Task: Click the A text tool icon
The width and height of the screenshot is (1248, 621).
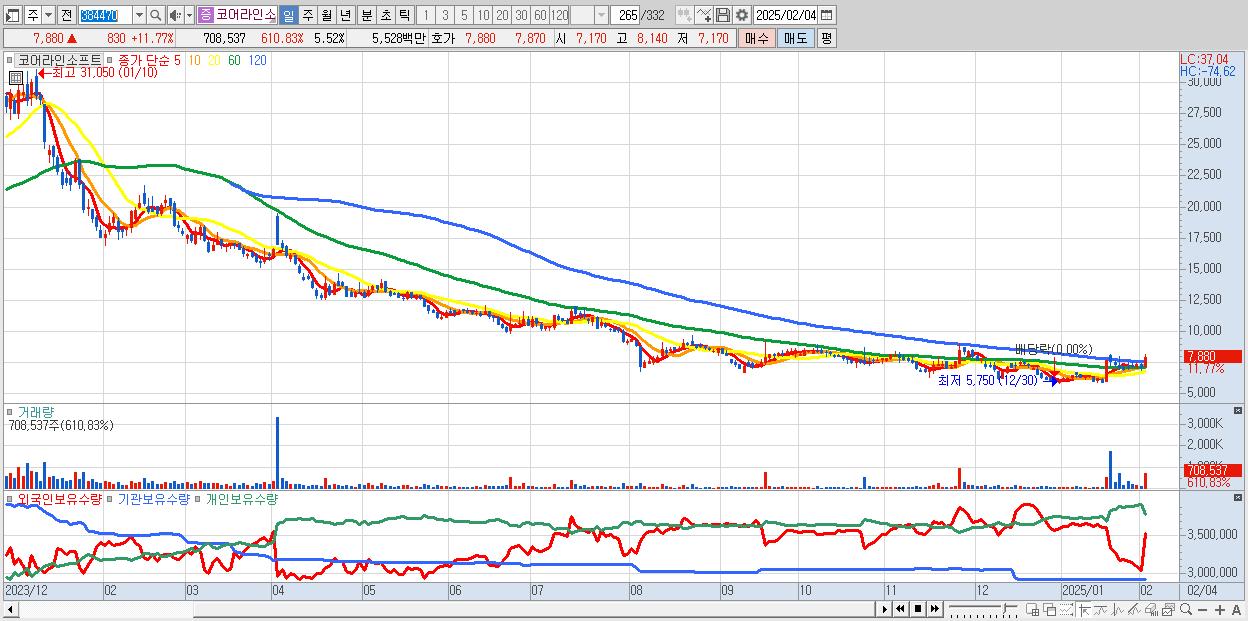Action: click(1237, 610)
